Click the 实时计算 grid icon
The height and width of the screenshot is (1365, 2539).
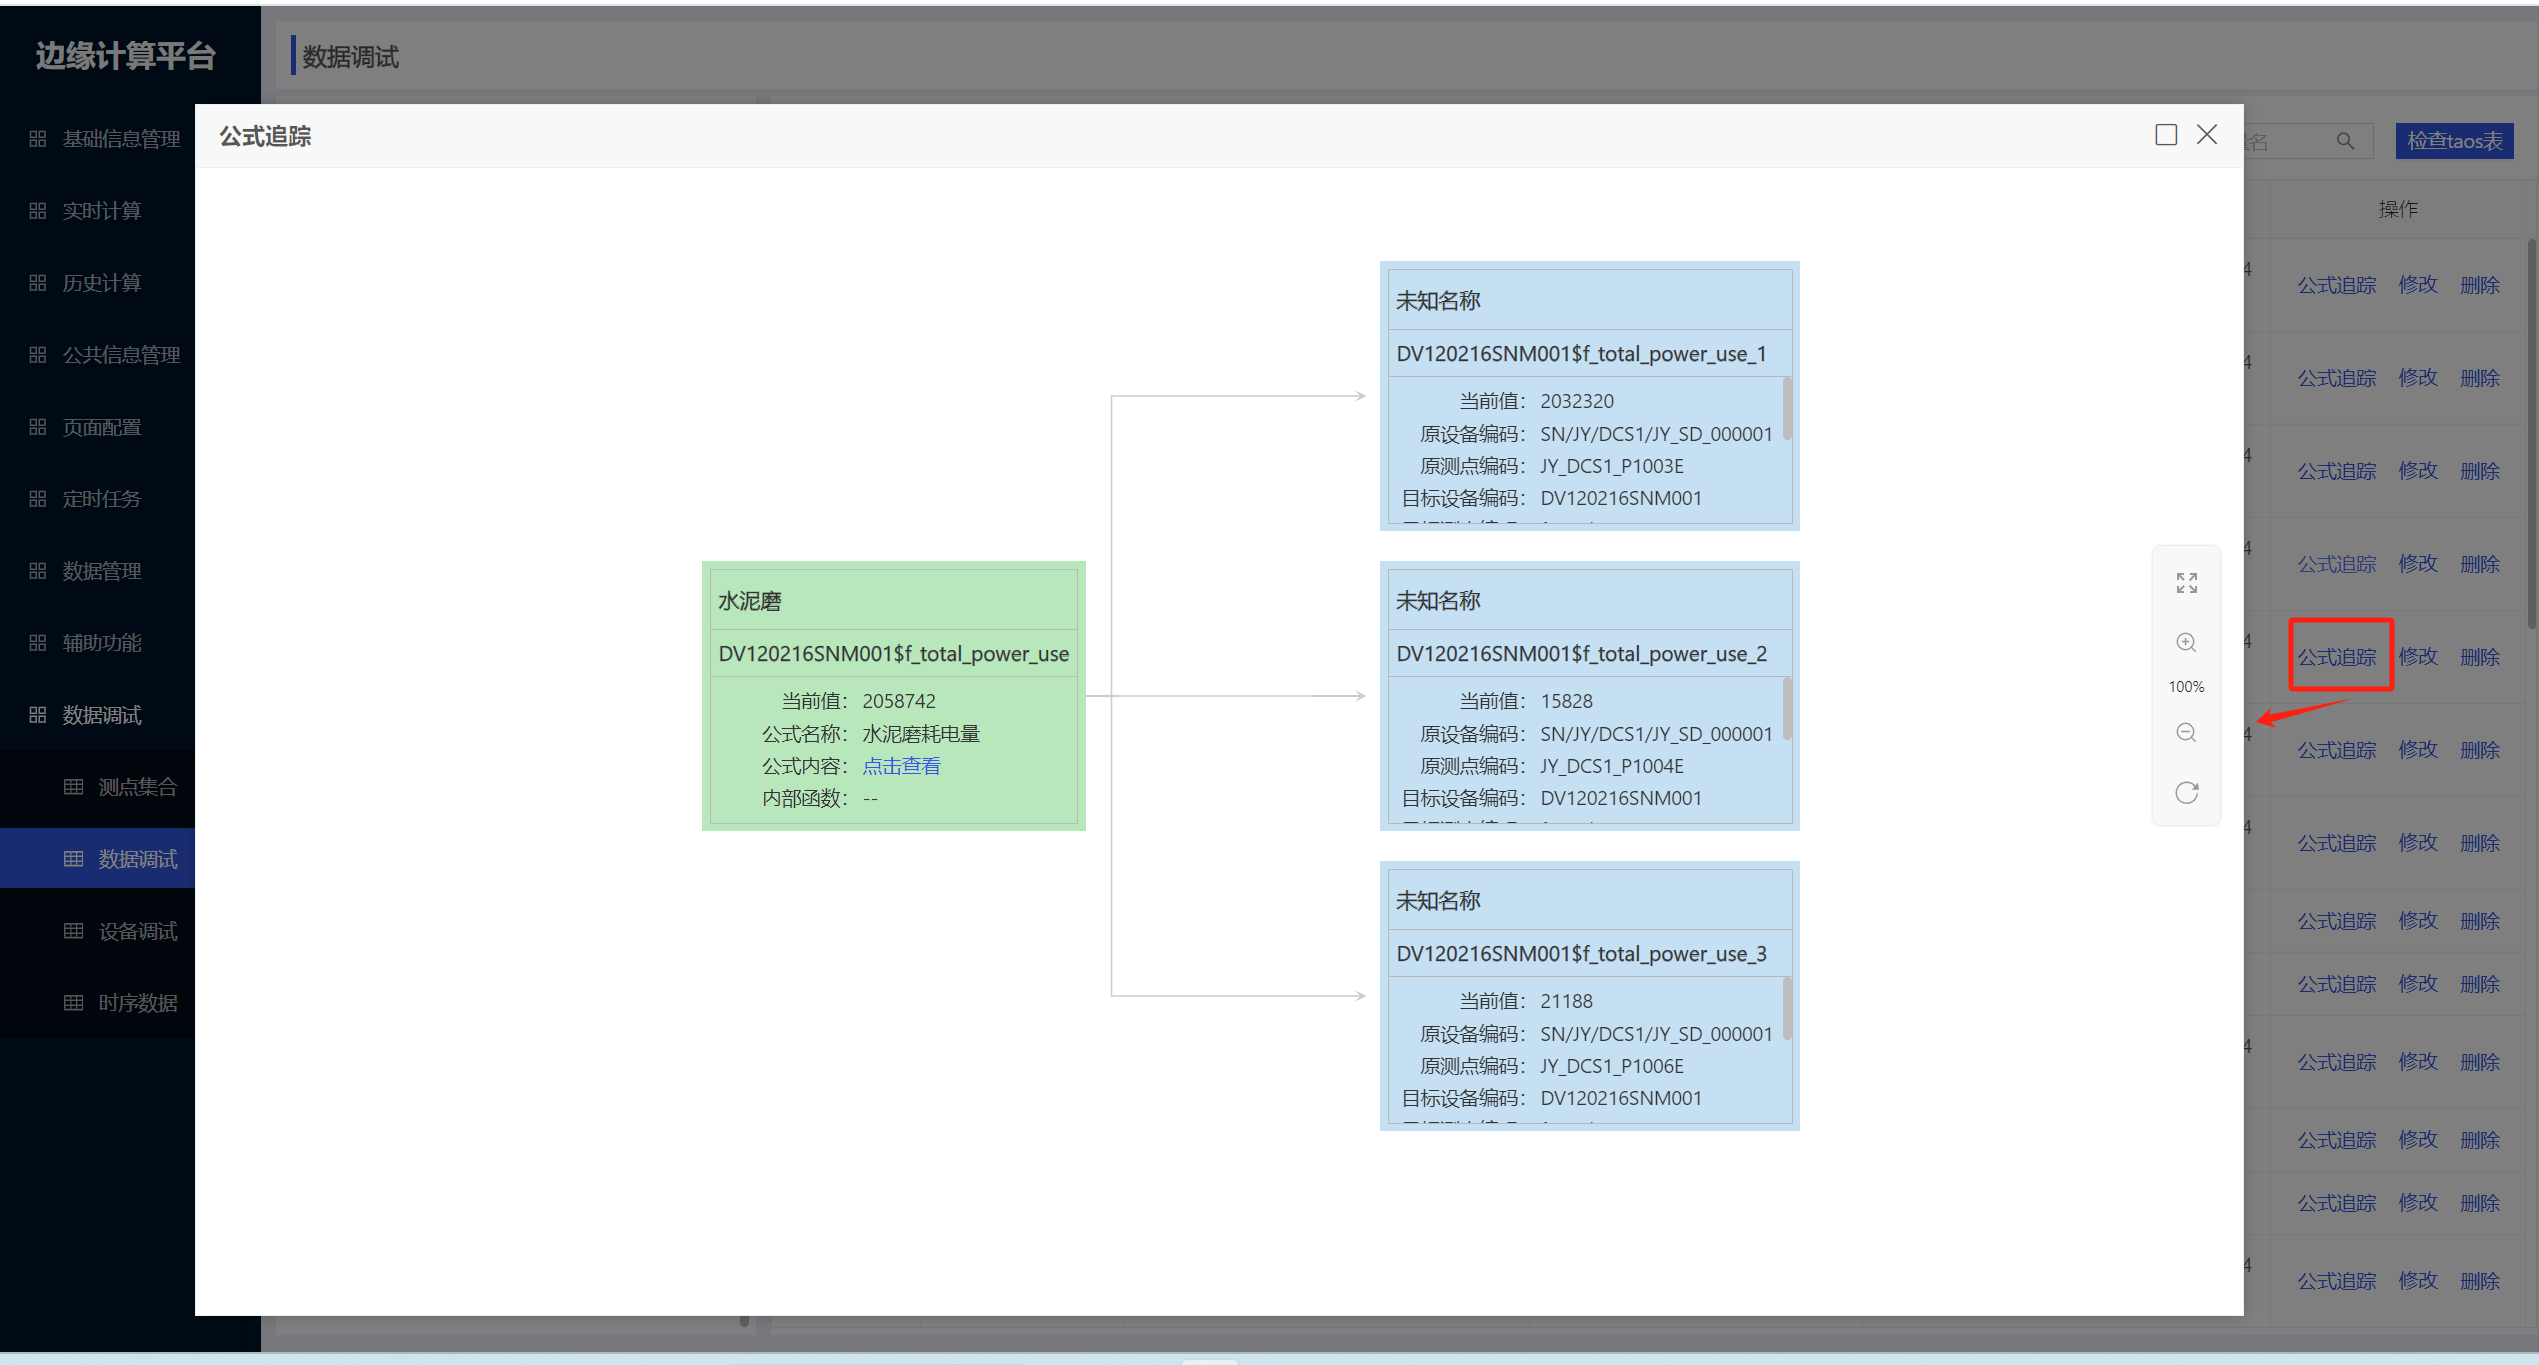(x=38, y=211)
